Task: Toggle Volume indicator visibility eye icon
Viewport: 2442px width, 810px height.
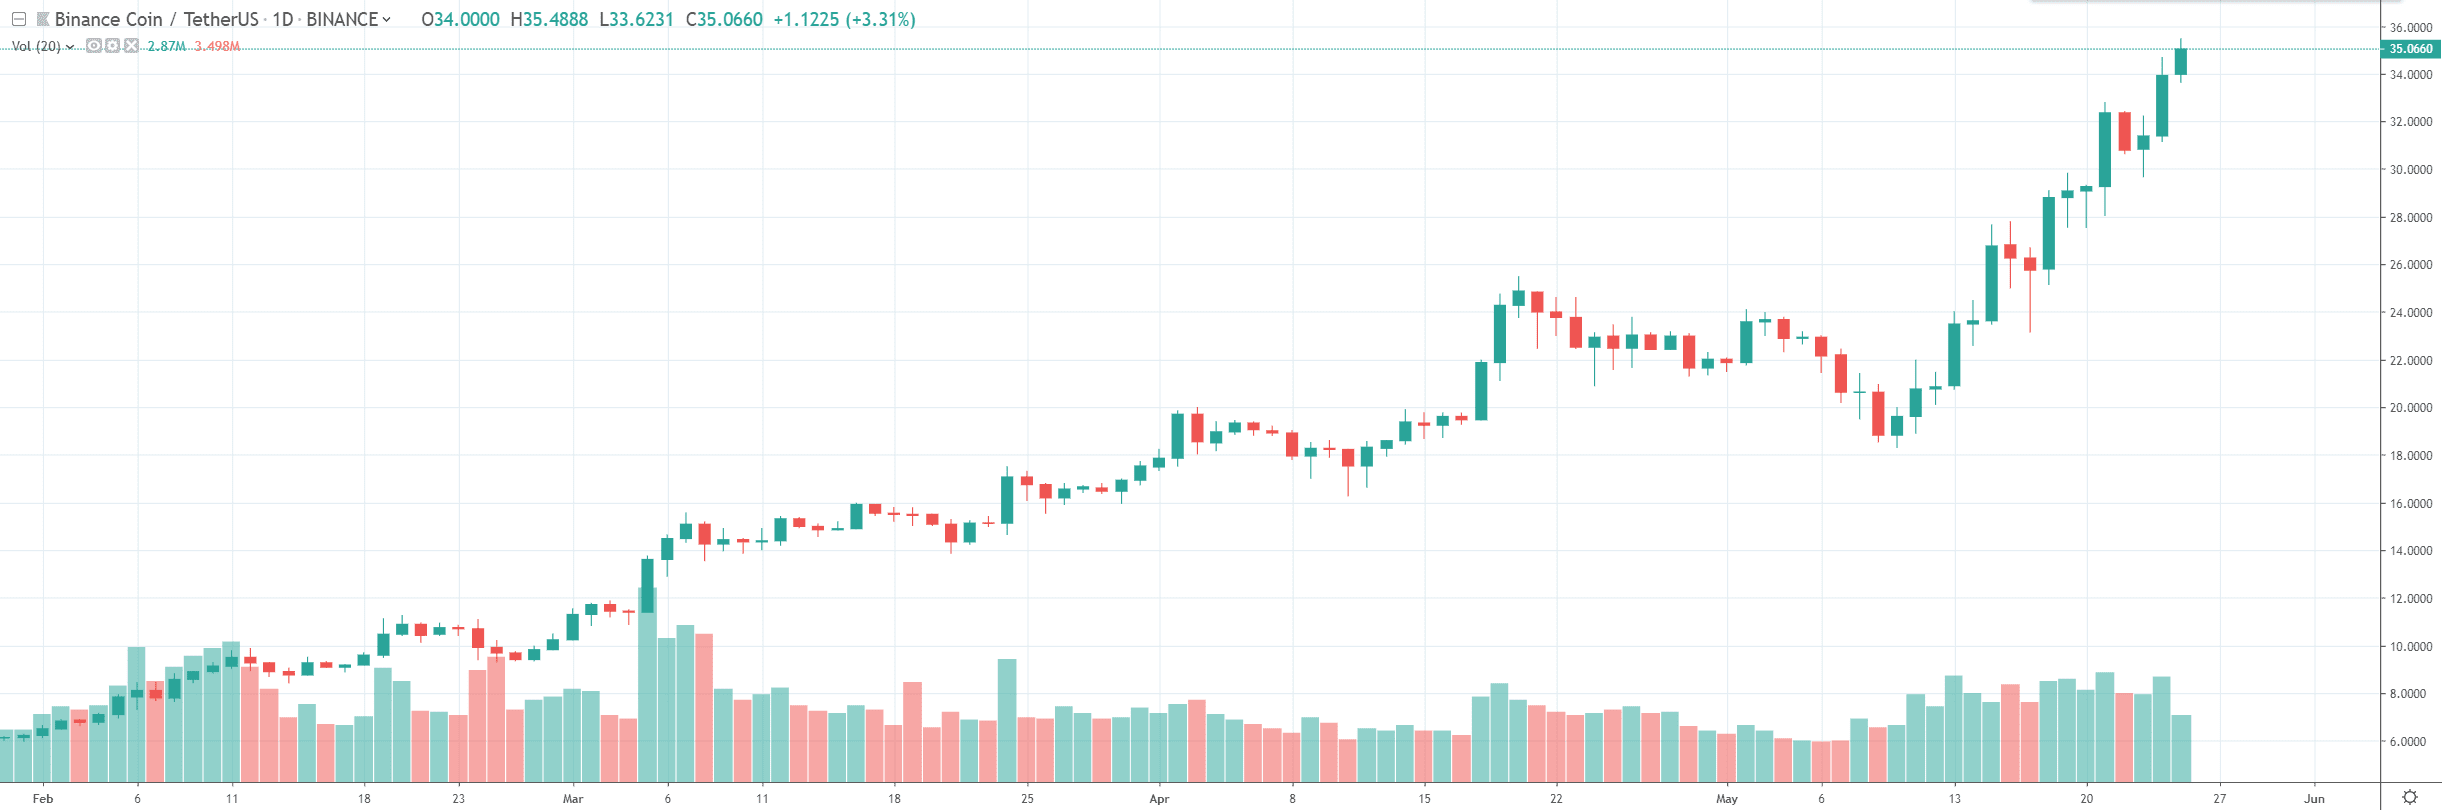Action: point(93,46)
